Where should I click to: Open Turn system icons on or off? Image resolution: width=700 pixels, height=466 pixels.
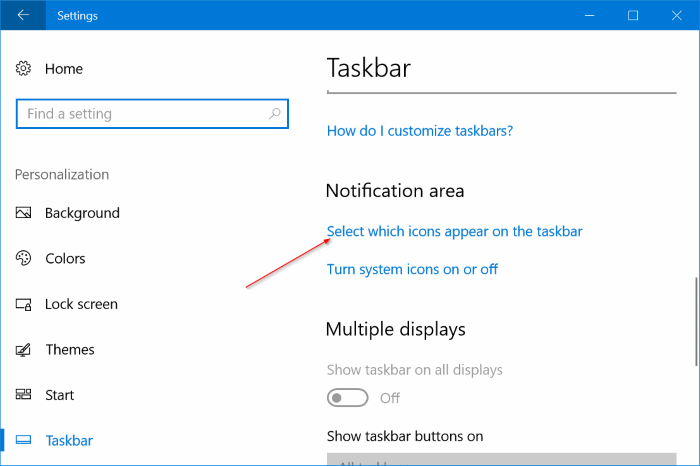pos(412,269)
